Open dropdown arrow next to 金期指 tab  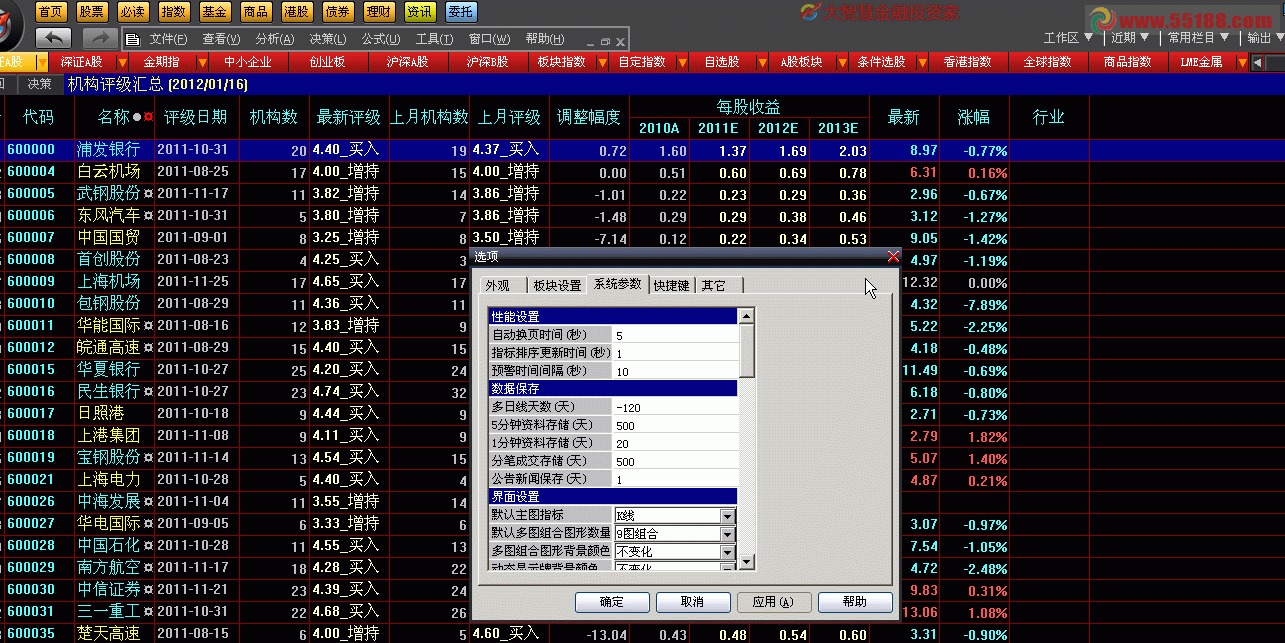coord(201,62)
